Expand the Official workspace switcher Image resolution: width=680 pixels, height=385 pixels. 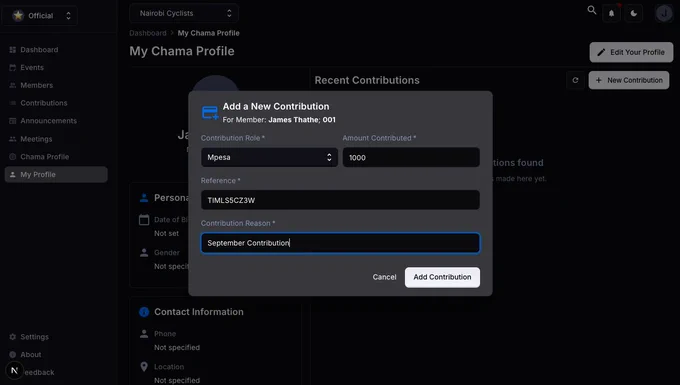[x=40, y=16]
